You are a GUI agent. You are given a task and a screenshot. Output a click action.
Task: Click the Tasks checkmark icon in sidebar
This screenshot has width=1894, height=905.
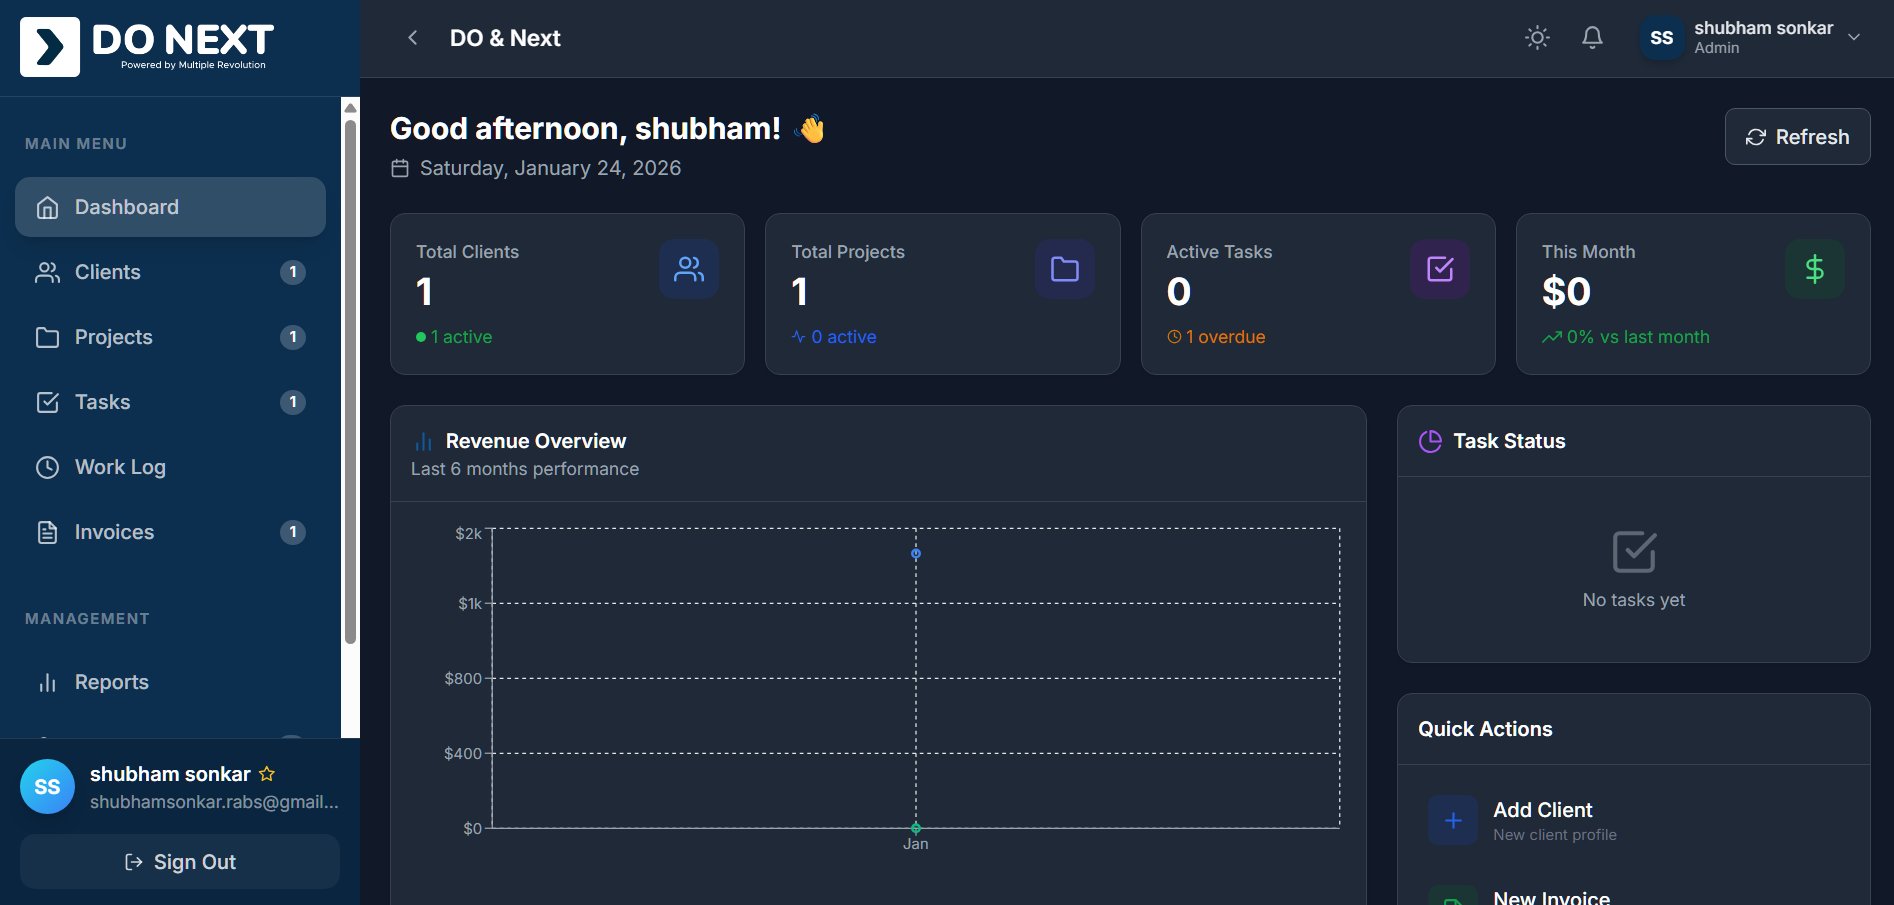pos(47,402)
